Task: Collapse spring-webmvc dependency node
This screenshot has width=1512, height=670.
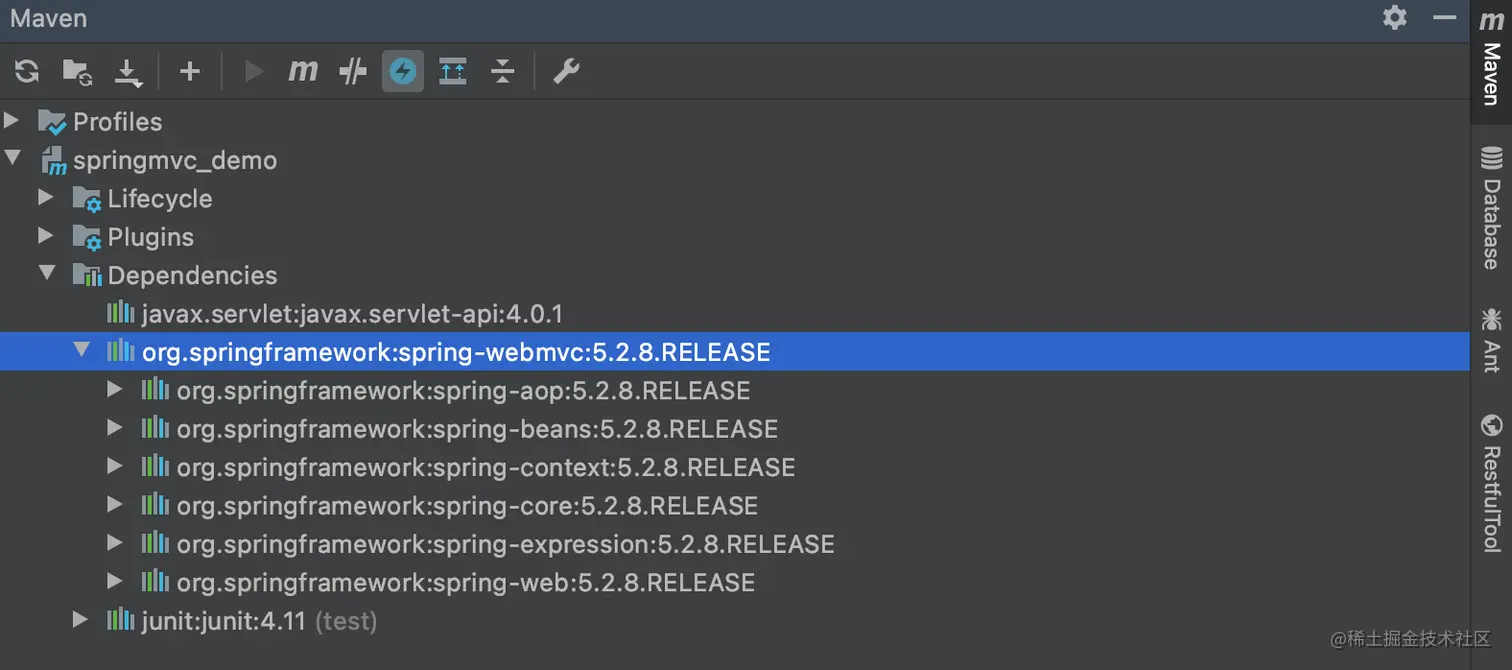Action: (82, 350)
